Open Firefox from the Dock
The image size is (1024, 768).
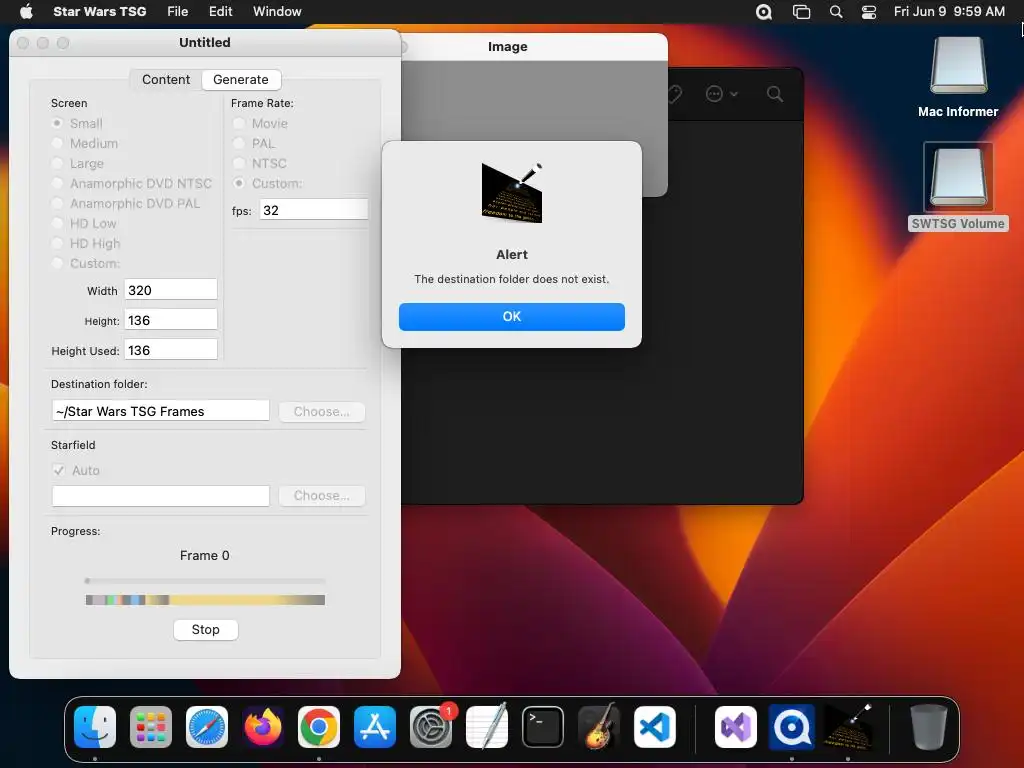tap(263, 727)
